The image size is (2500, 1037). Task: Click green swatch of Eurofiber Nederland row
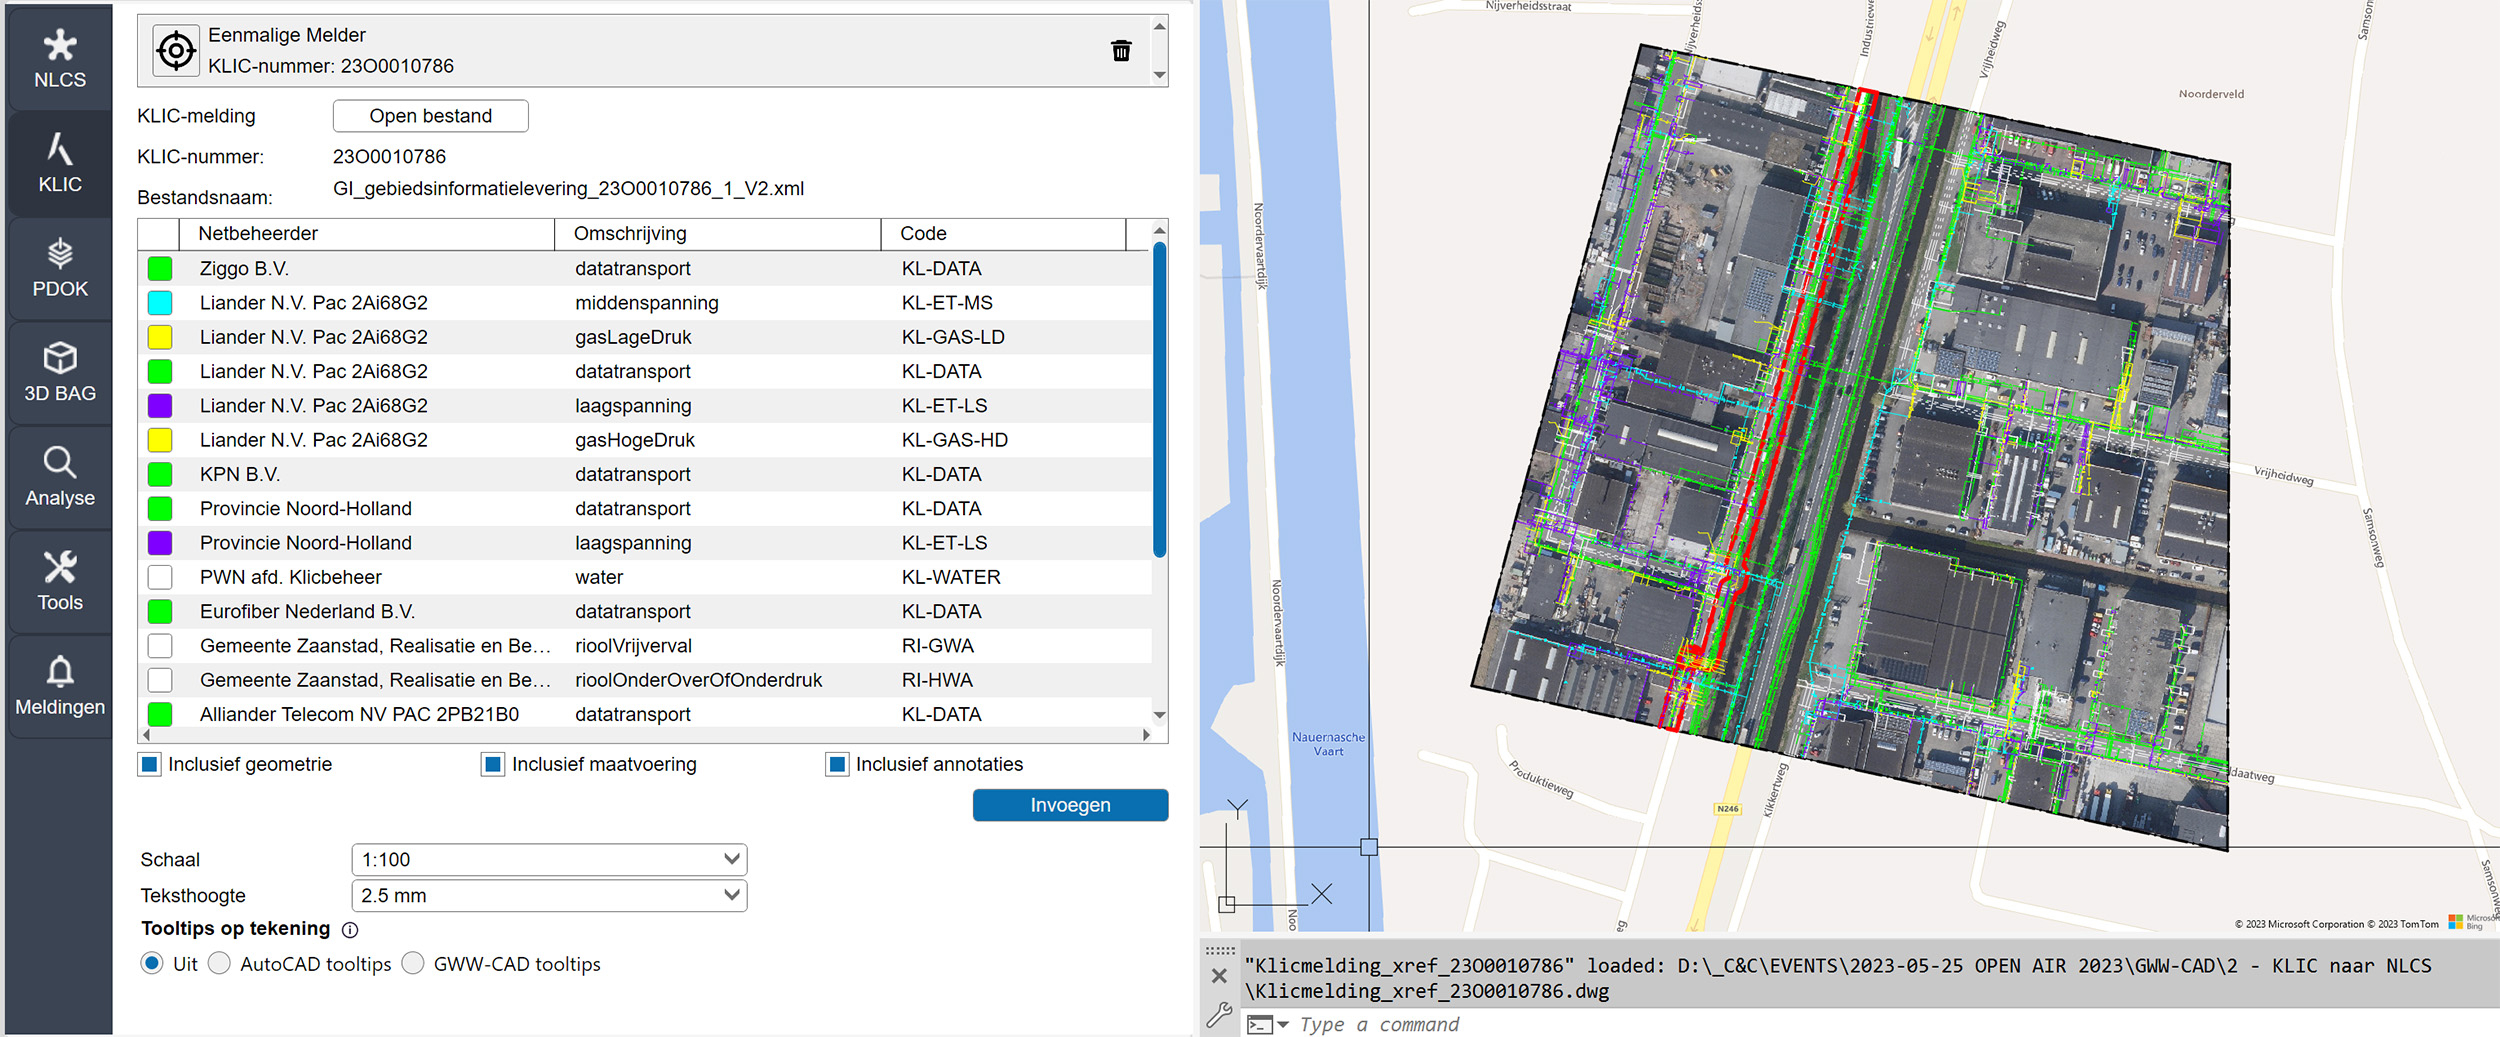[160, 611]
